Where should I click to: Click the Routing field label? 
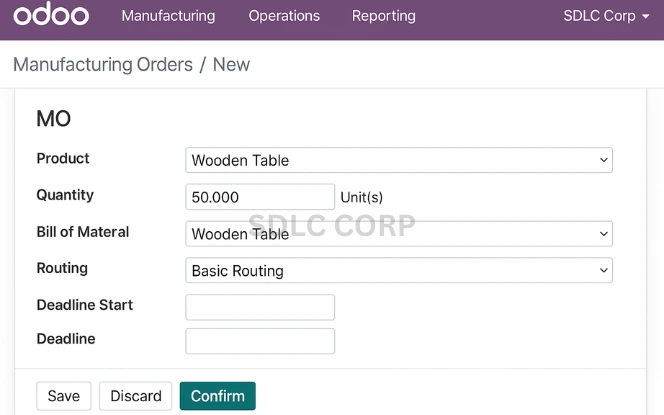(x=62, y=268)
